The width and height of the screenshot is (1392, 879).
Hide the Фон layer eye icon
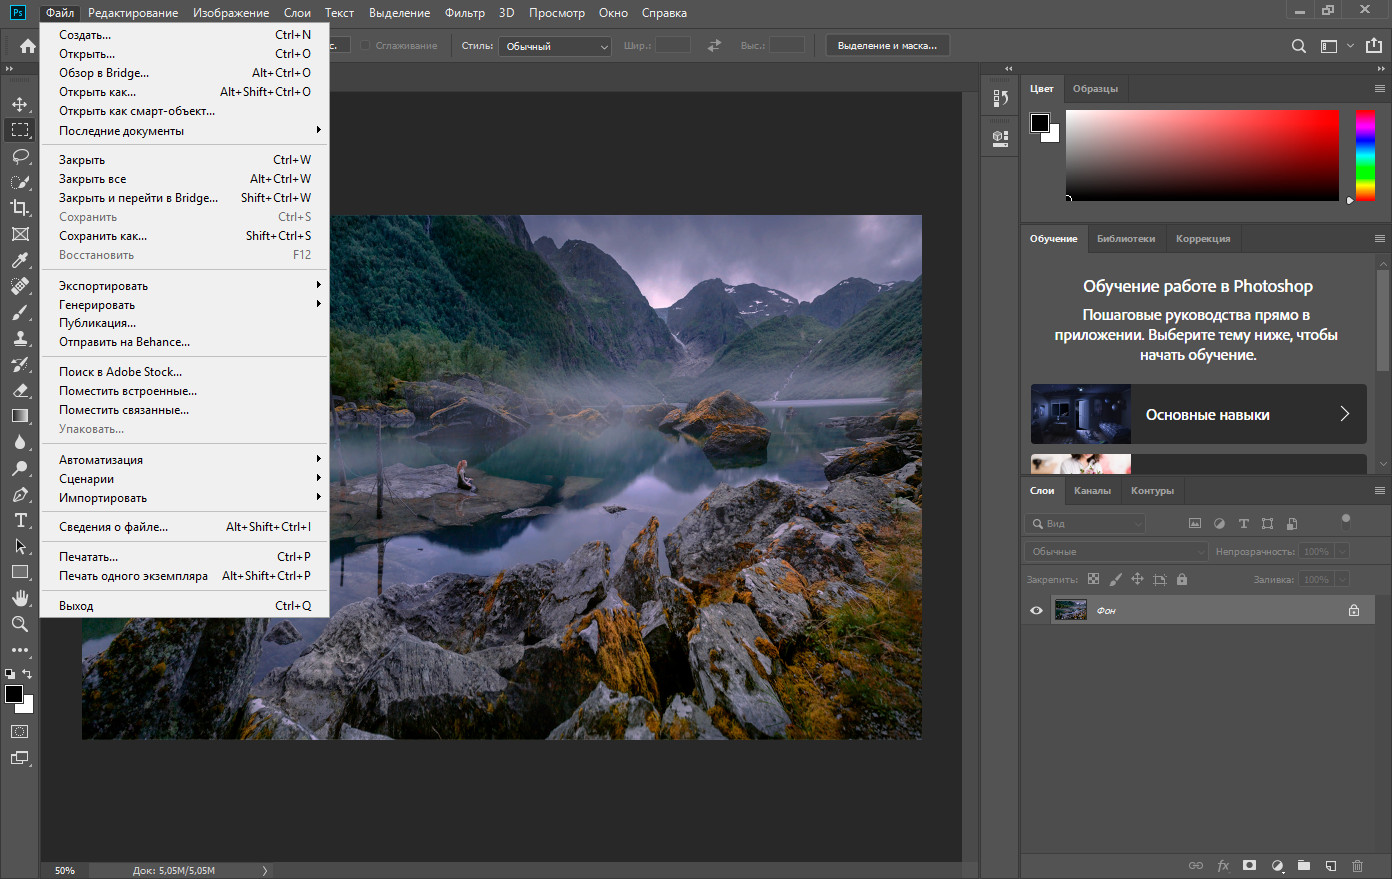[x=1036, y=610]
